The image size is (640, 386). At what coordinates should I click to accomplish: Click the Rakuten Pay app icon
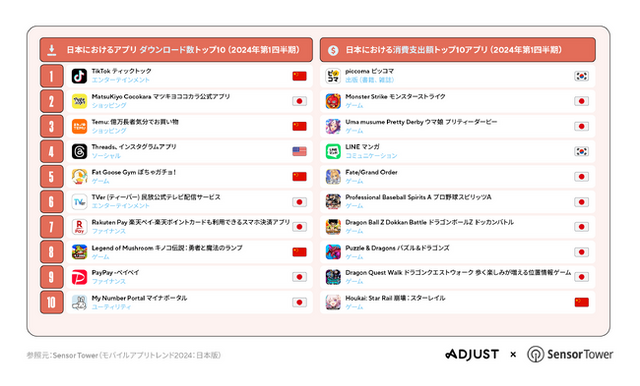pyautogui.click(x=79, y=227)
